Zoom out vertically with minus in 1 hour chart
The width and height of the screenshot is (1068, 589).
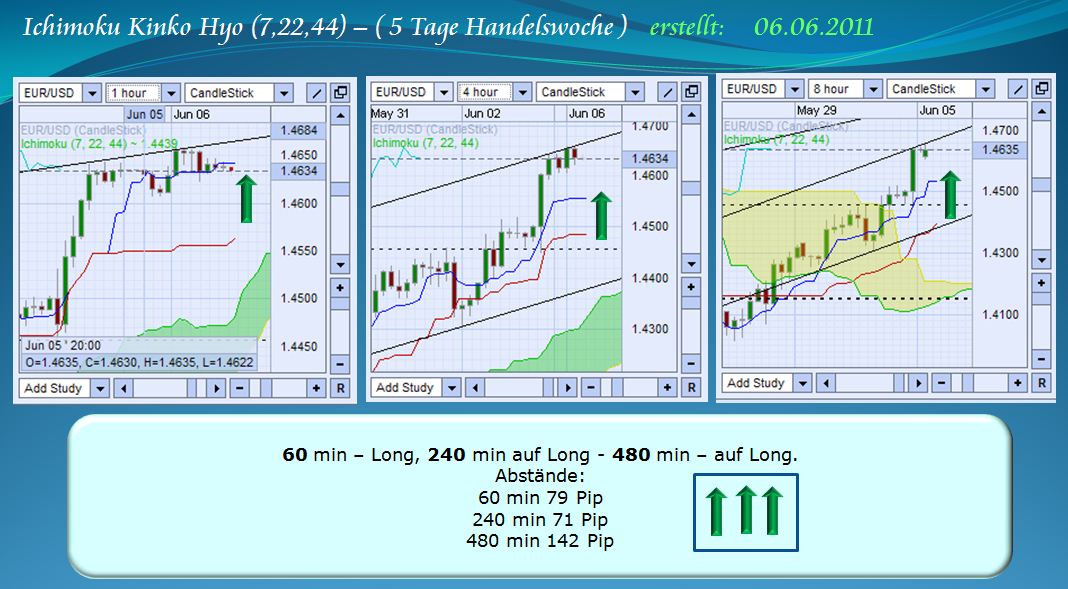[340, 364]
